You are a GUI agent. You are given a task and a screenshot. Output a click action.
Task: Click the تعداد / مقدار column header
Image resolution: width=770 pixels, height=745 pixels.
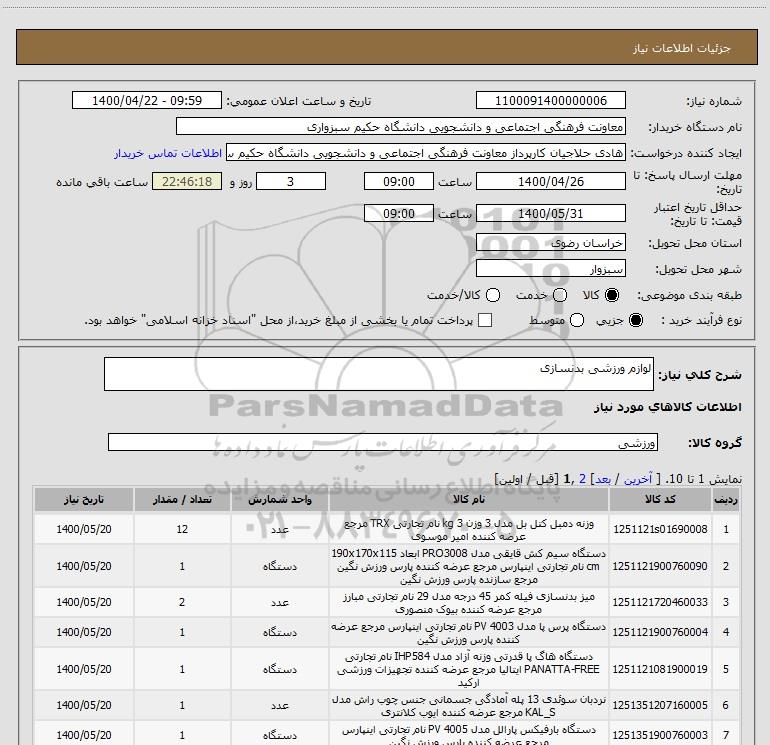pyautogui.click(x=182, y=499)
